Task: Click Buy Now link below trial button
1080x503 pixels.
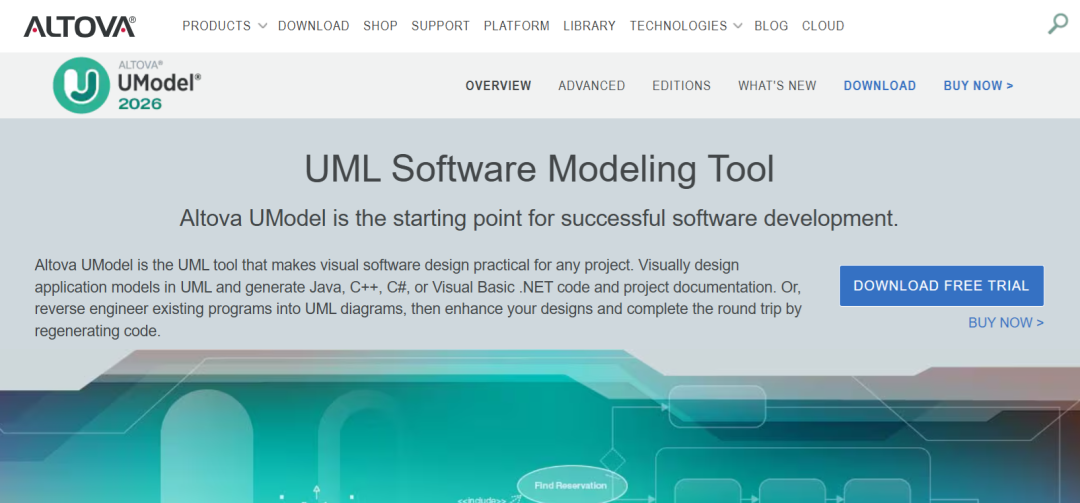Action: (x=1006, y=322)
